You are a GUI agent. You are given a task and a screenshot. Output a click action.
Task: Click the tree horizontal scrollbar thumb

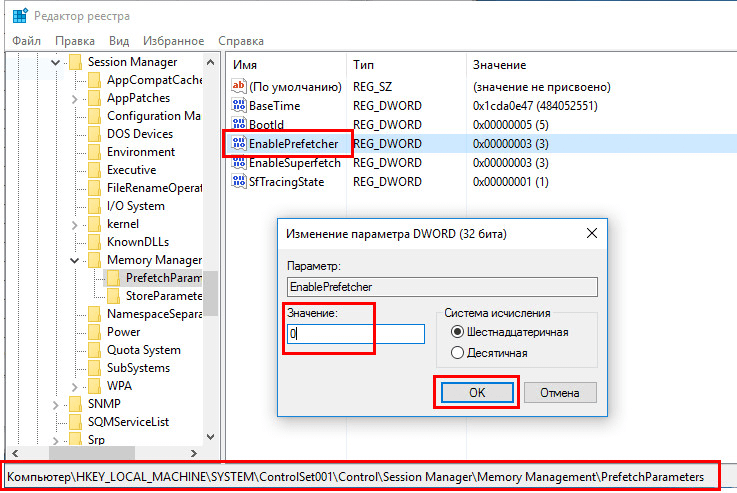pyautogui.click(x=92, y=453)
